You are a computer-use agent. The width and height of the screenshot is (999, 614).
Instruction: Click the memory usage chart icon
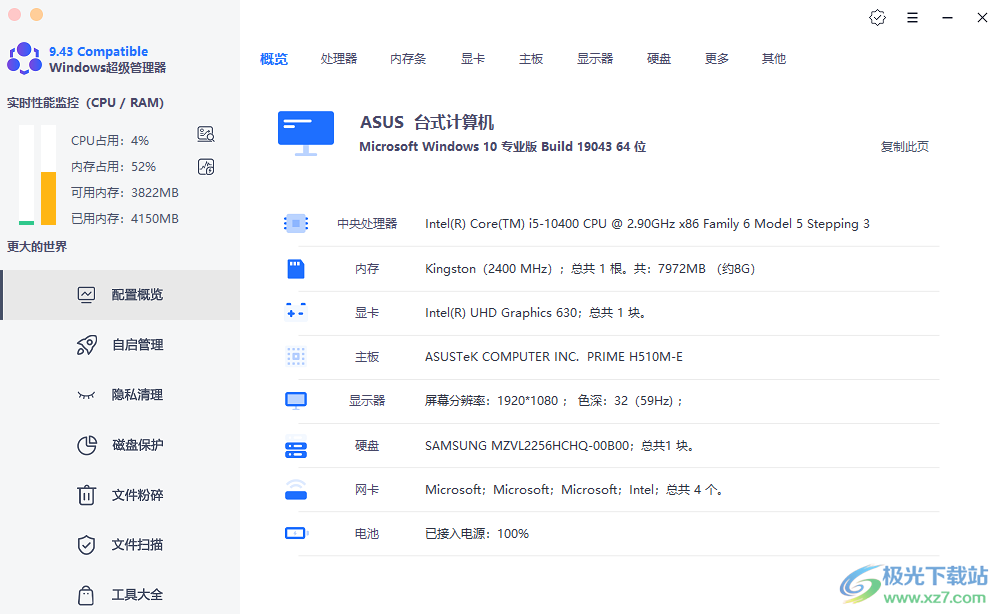click(206, 167)
